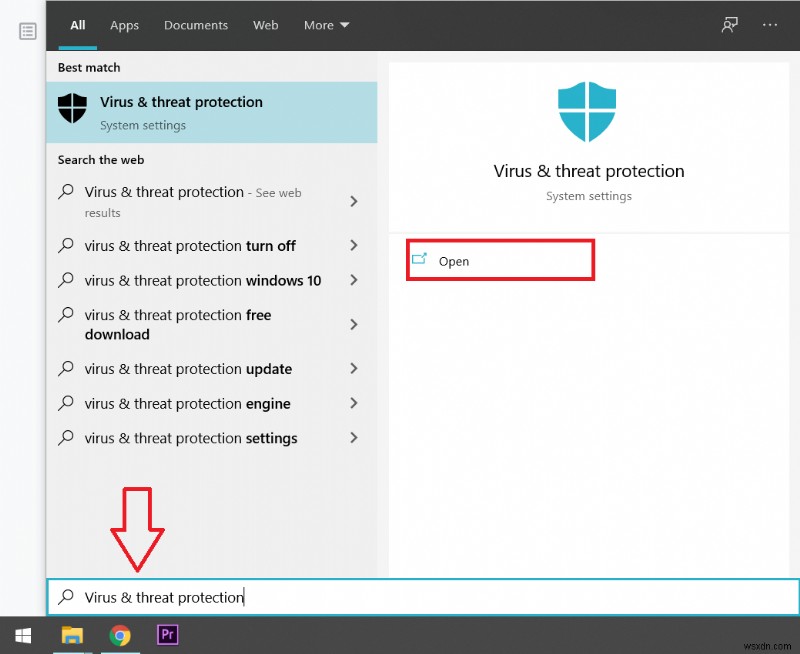800x654 pixels.
Task: Open Google Chrome from the taskbar
Action: tap(120, 635)
